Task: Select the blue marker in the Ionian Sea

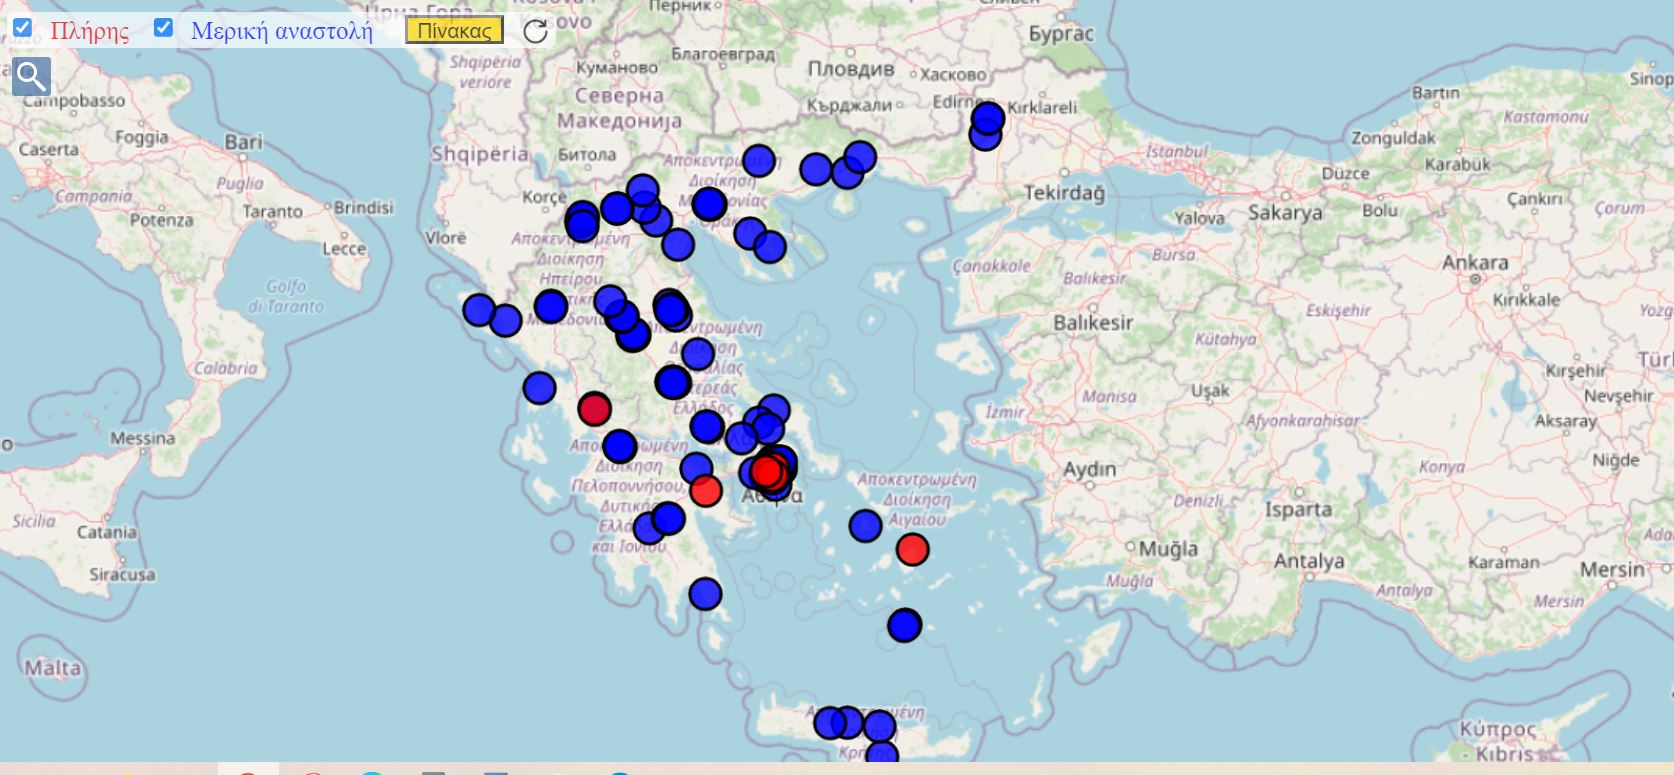Action: point(539,387)
